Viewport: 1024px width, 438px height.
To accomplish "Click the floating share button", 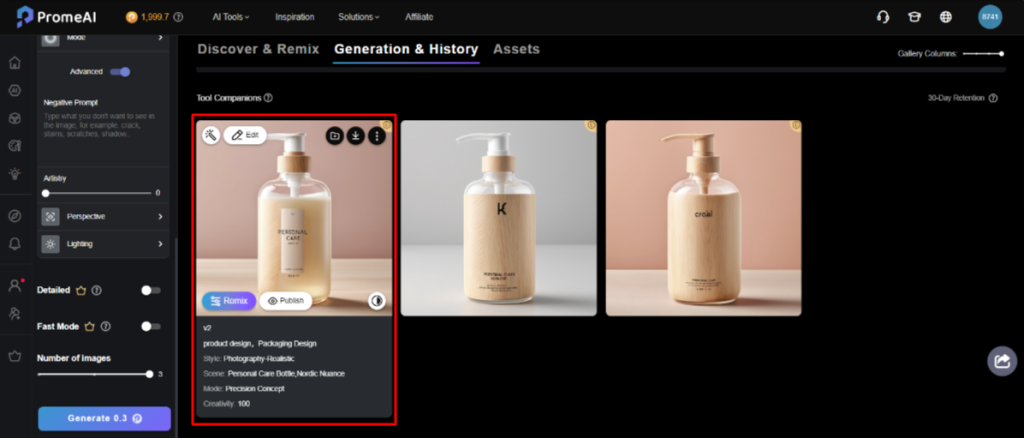I will coord(1001,362).
